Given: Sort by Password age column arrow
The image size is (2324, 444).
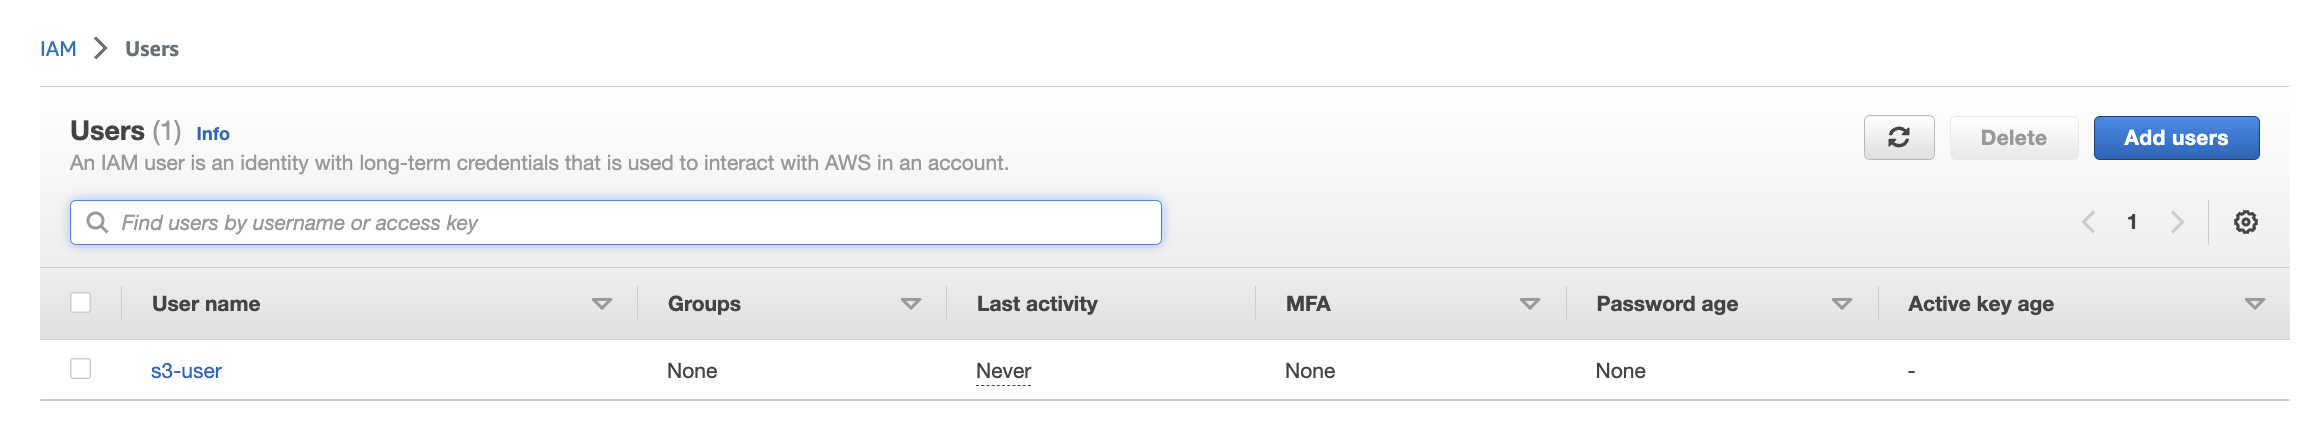Looking at the screenshot, I should 1841,304.
